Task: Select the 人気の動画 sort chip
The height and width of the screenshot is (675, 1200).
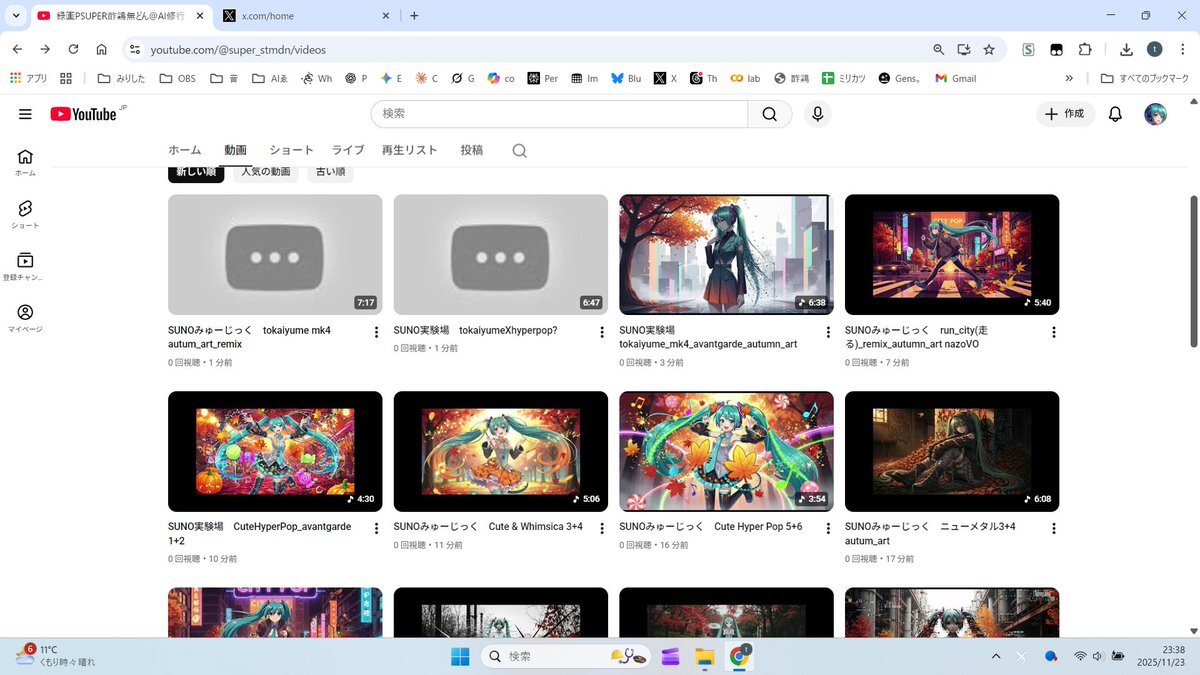Action: click(265, 172)
